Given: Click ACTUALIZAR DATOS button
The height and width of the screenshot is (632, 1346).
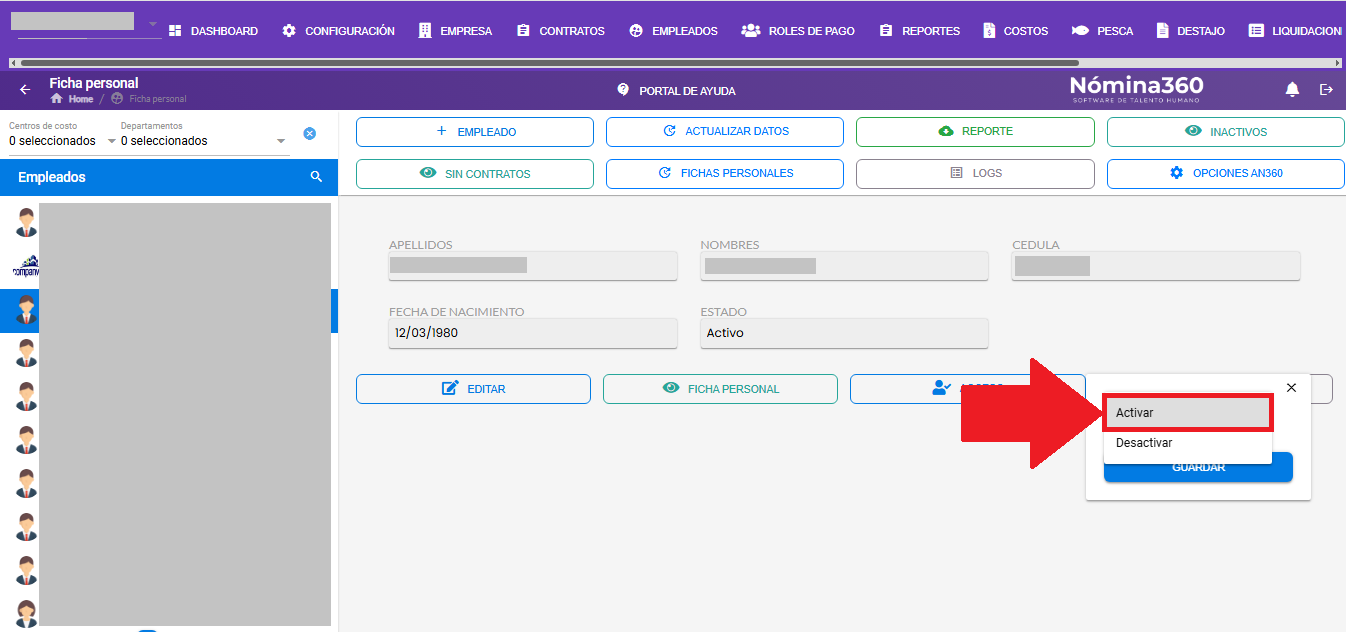Looking at the screenshot, I should (x=725, y=132).
